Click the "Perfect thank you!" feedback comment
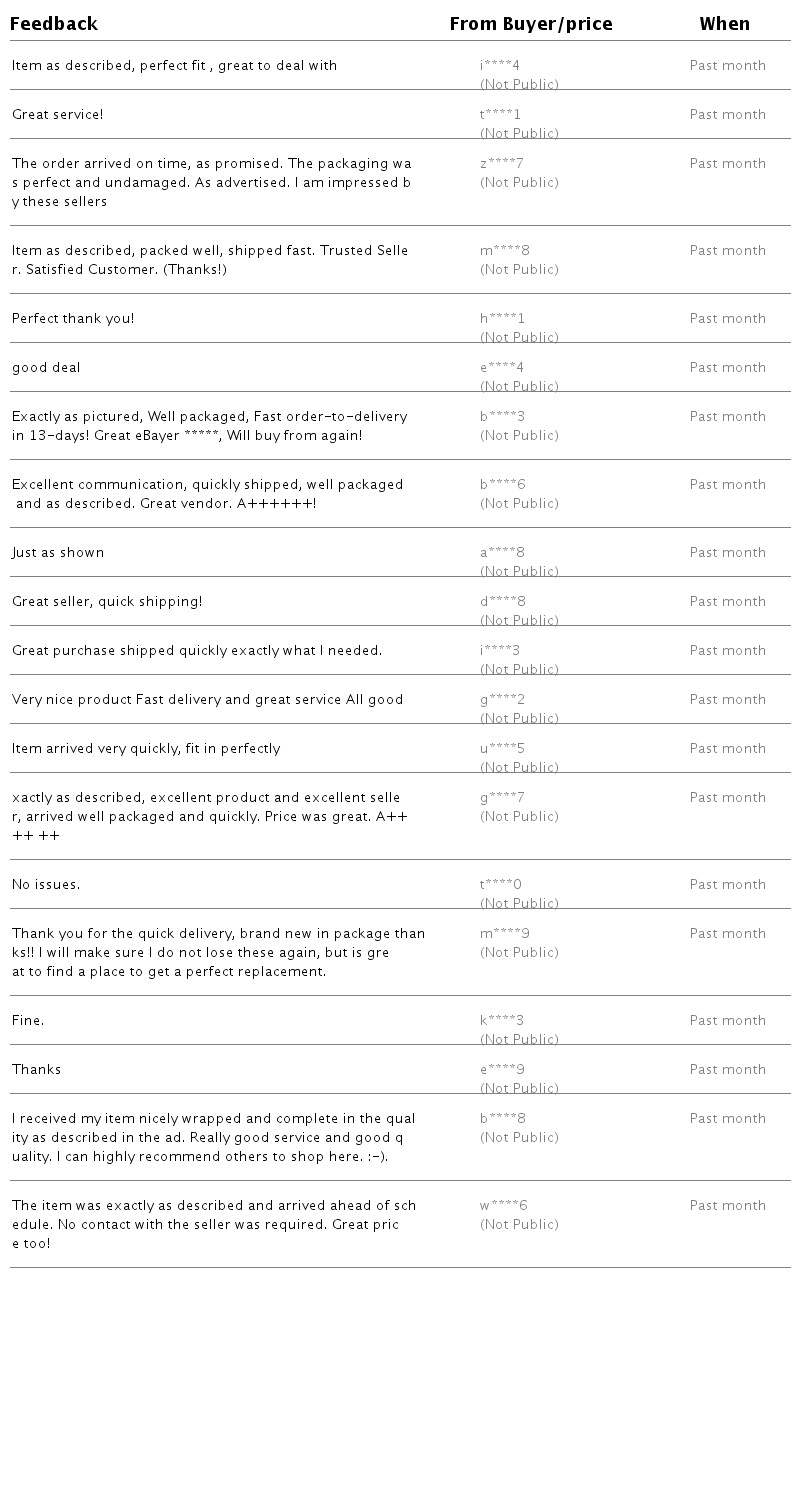Viewport: 800px width, 1508px height. tap(73, 319)
